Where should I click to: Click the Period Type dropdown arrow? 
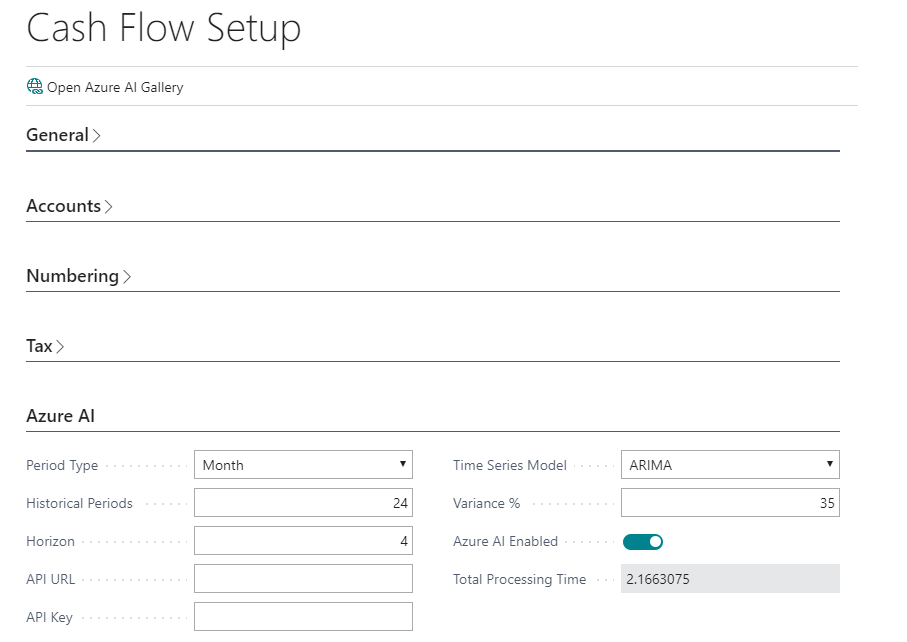coord(401,464)
